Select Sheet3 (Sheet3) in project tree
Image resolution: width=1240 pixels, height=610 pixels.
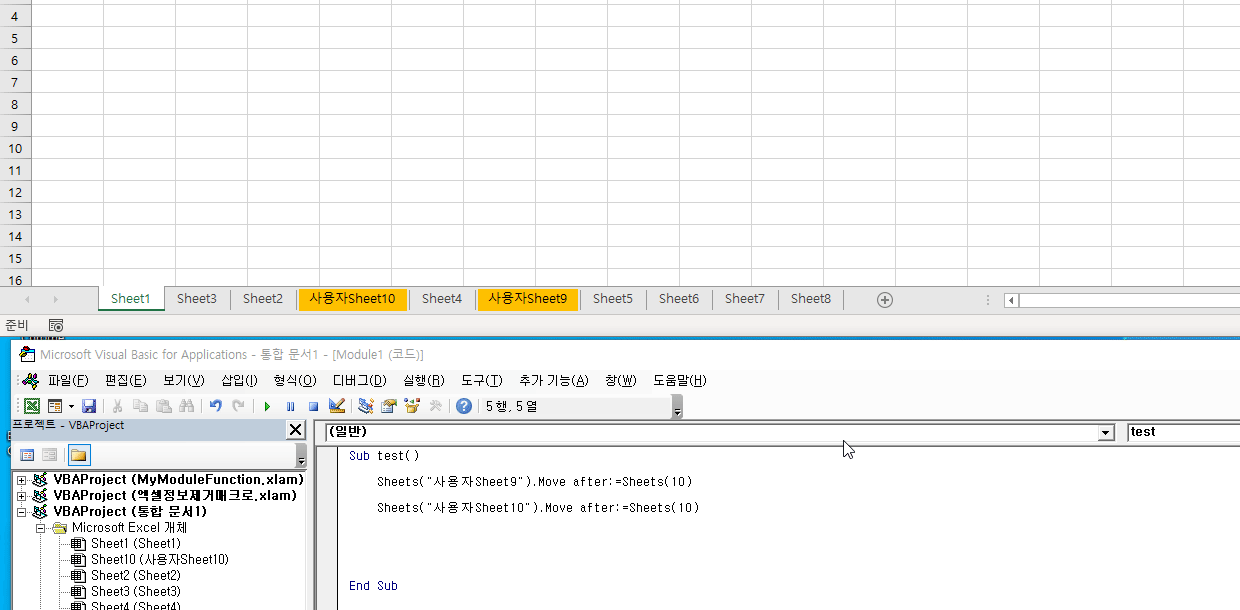pos(136,592)
